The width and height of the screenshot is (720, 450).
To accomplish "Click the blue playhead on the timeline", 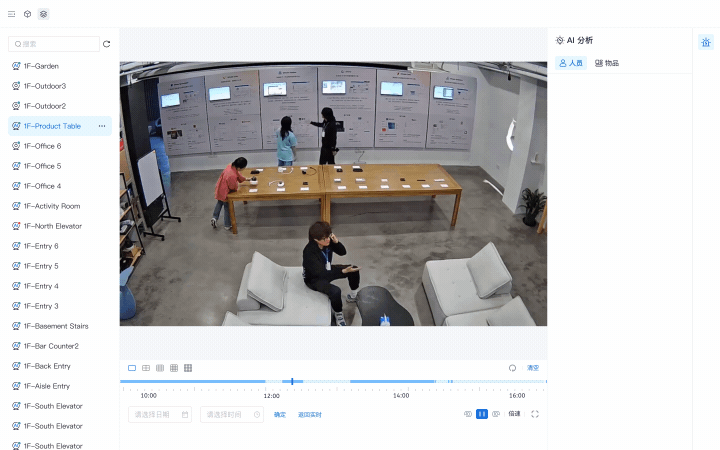I will [292, 381].
